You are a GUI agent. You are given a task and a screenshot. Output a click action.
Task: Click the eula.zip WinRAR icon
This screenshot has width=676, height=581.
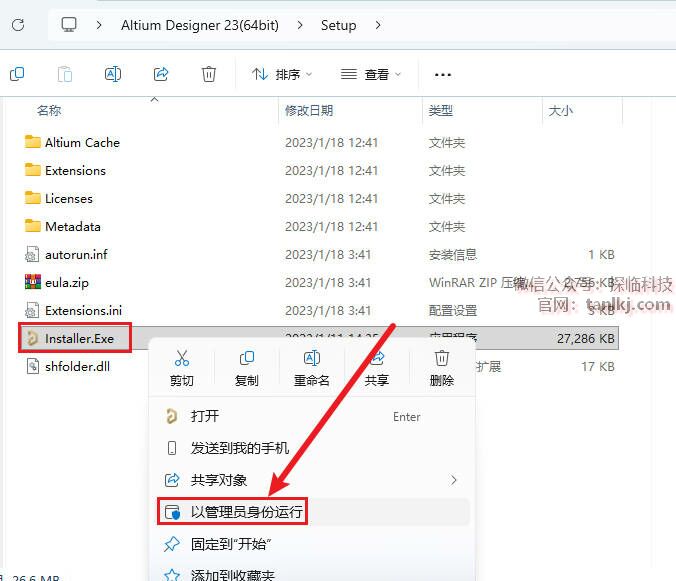(x=33, y=282)
